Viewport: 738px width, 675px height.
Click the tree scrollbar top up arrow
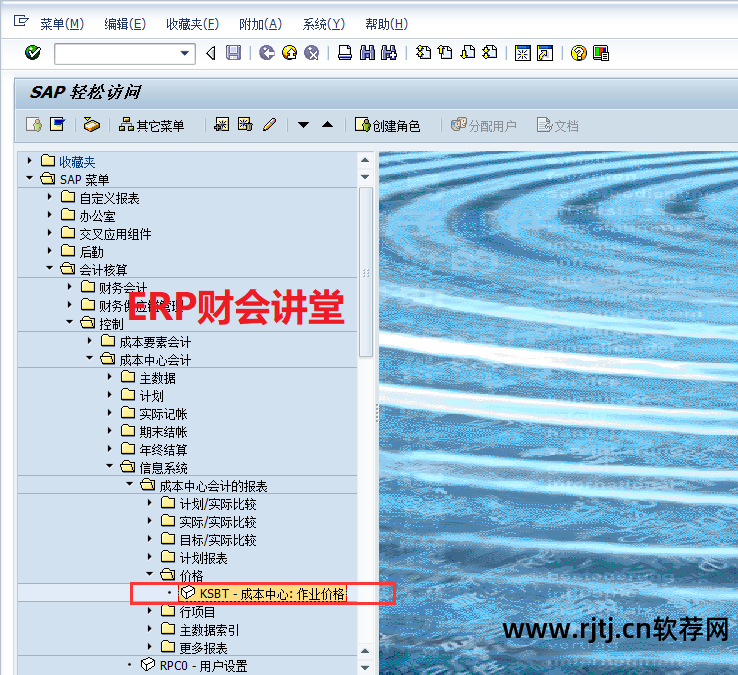click(x=365, y=161)
